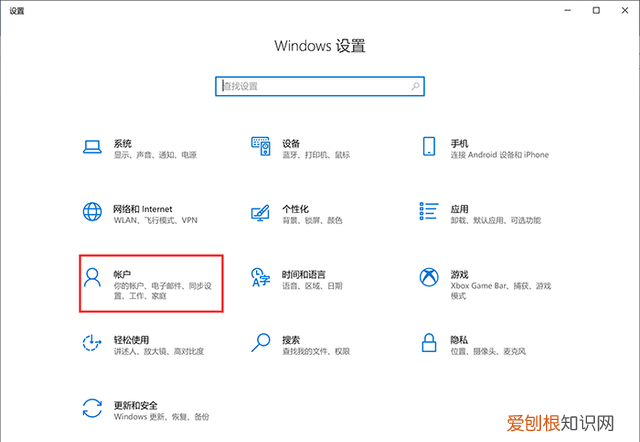Open the Network globe icon
This screenshot has width=640, height=442.
pyautogui.click(x=92, y=212)
